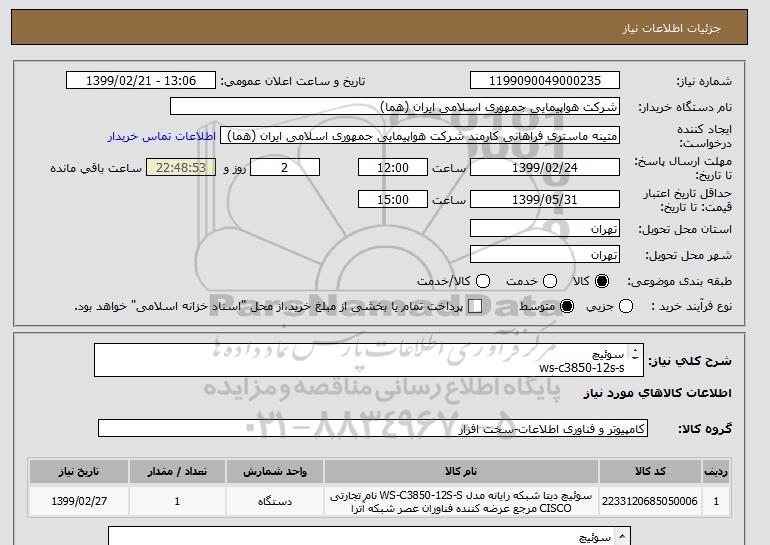770x545 pixels.
Task: Open buyer contact information link
Action: 162,136
